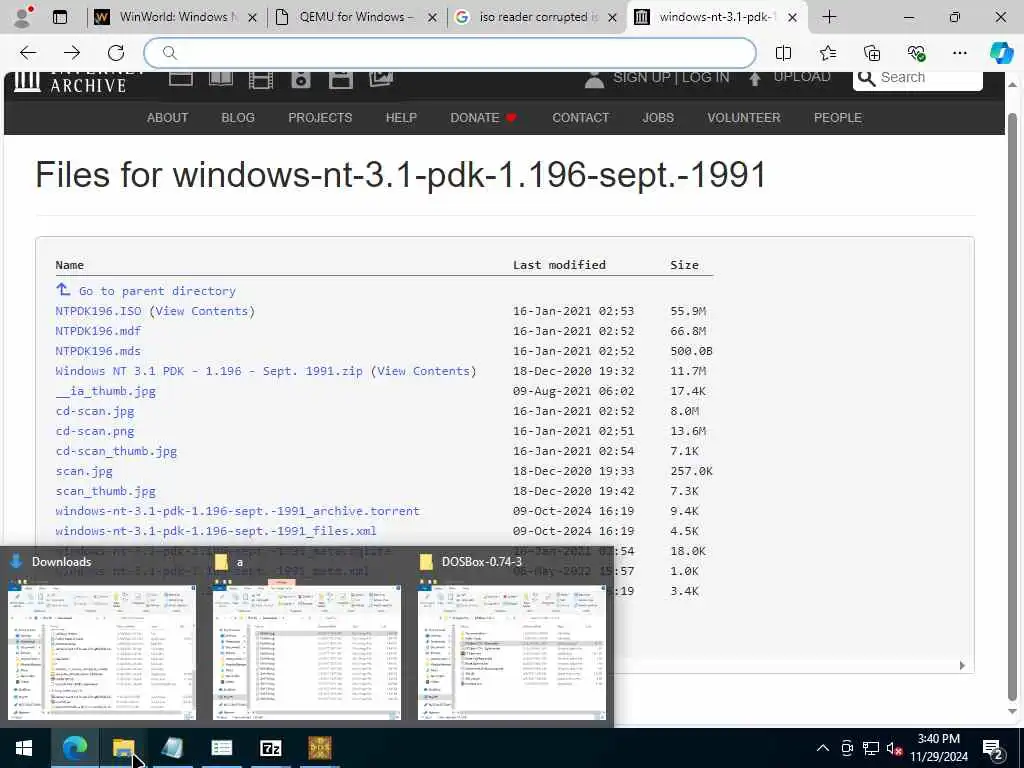Viewport: 1024px width, 768px height.
Task: Select the DOSBox-0.74-3 window preview thumbnail
Action: 512,652
